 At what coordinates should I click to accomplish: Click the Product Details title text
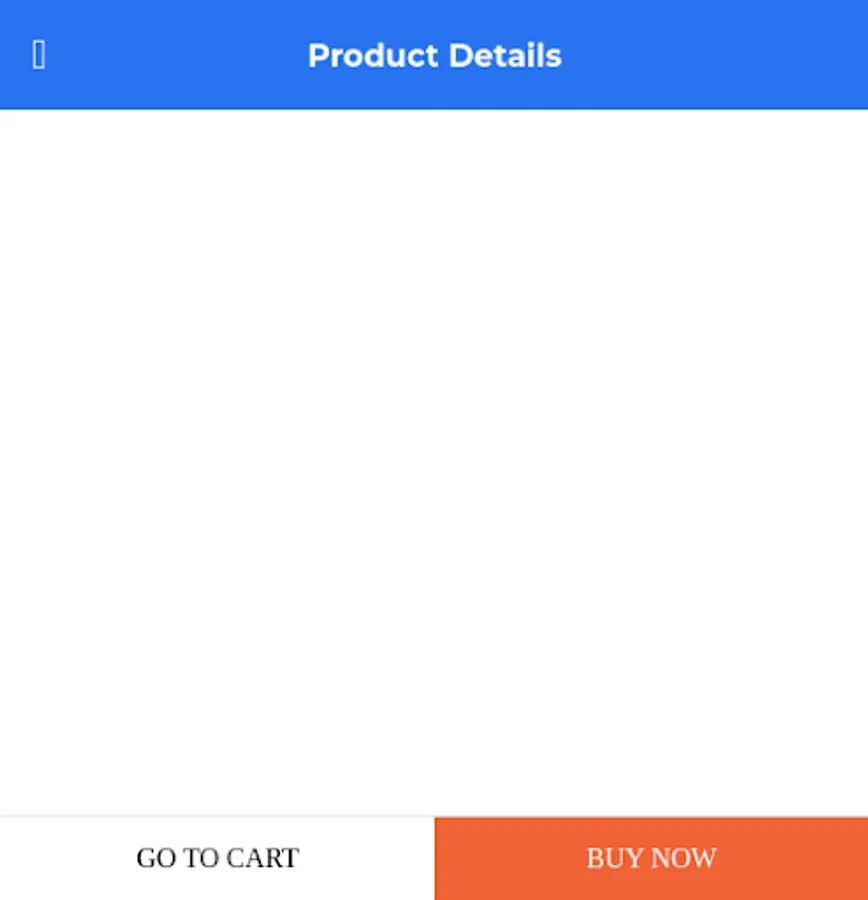434,55
